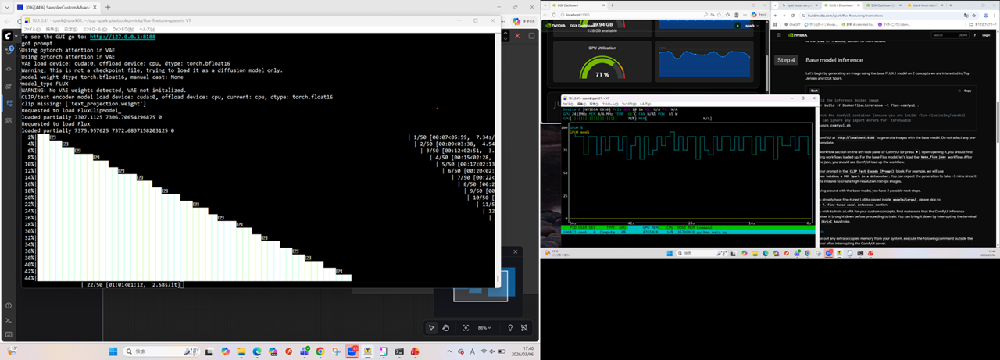Open the Copilot icon in left browser toolbar

pyautogui.click(x=516, y=21)
